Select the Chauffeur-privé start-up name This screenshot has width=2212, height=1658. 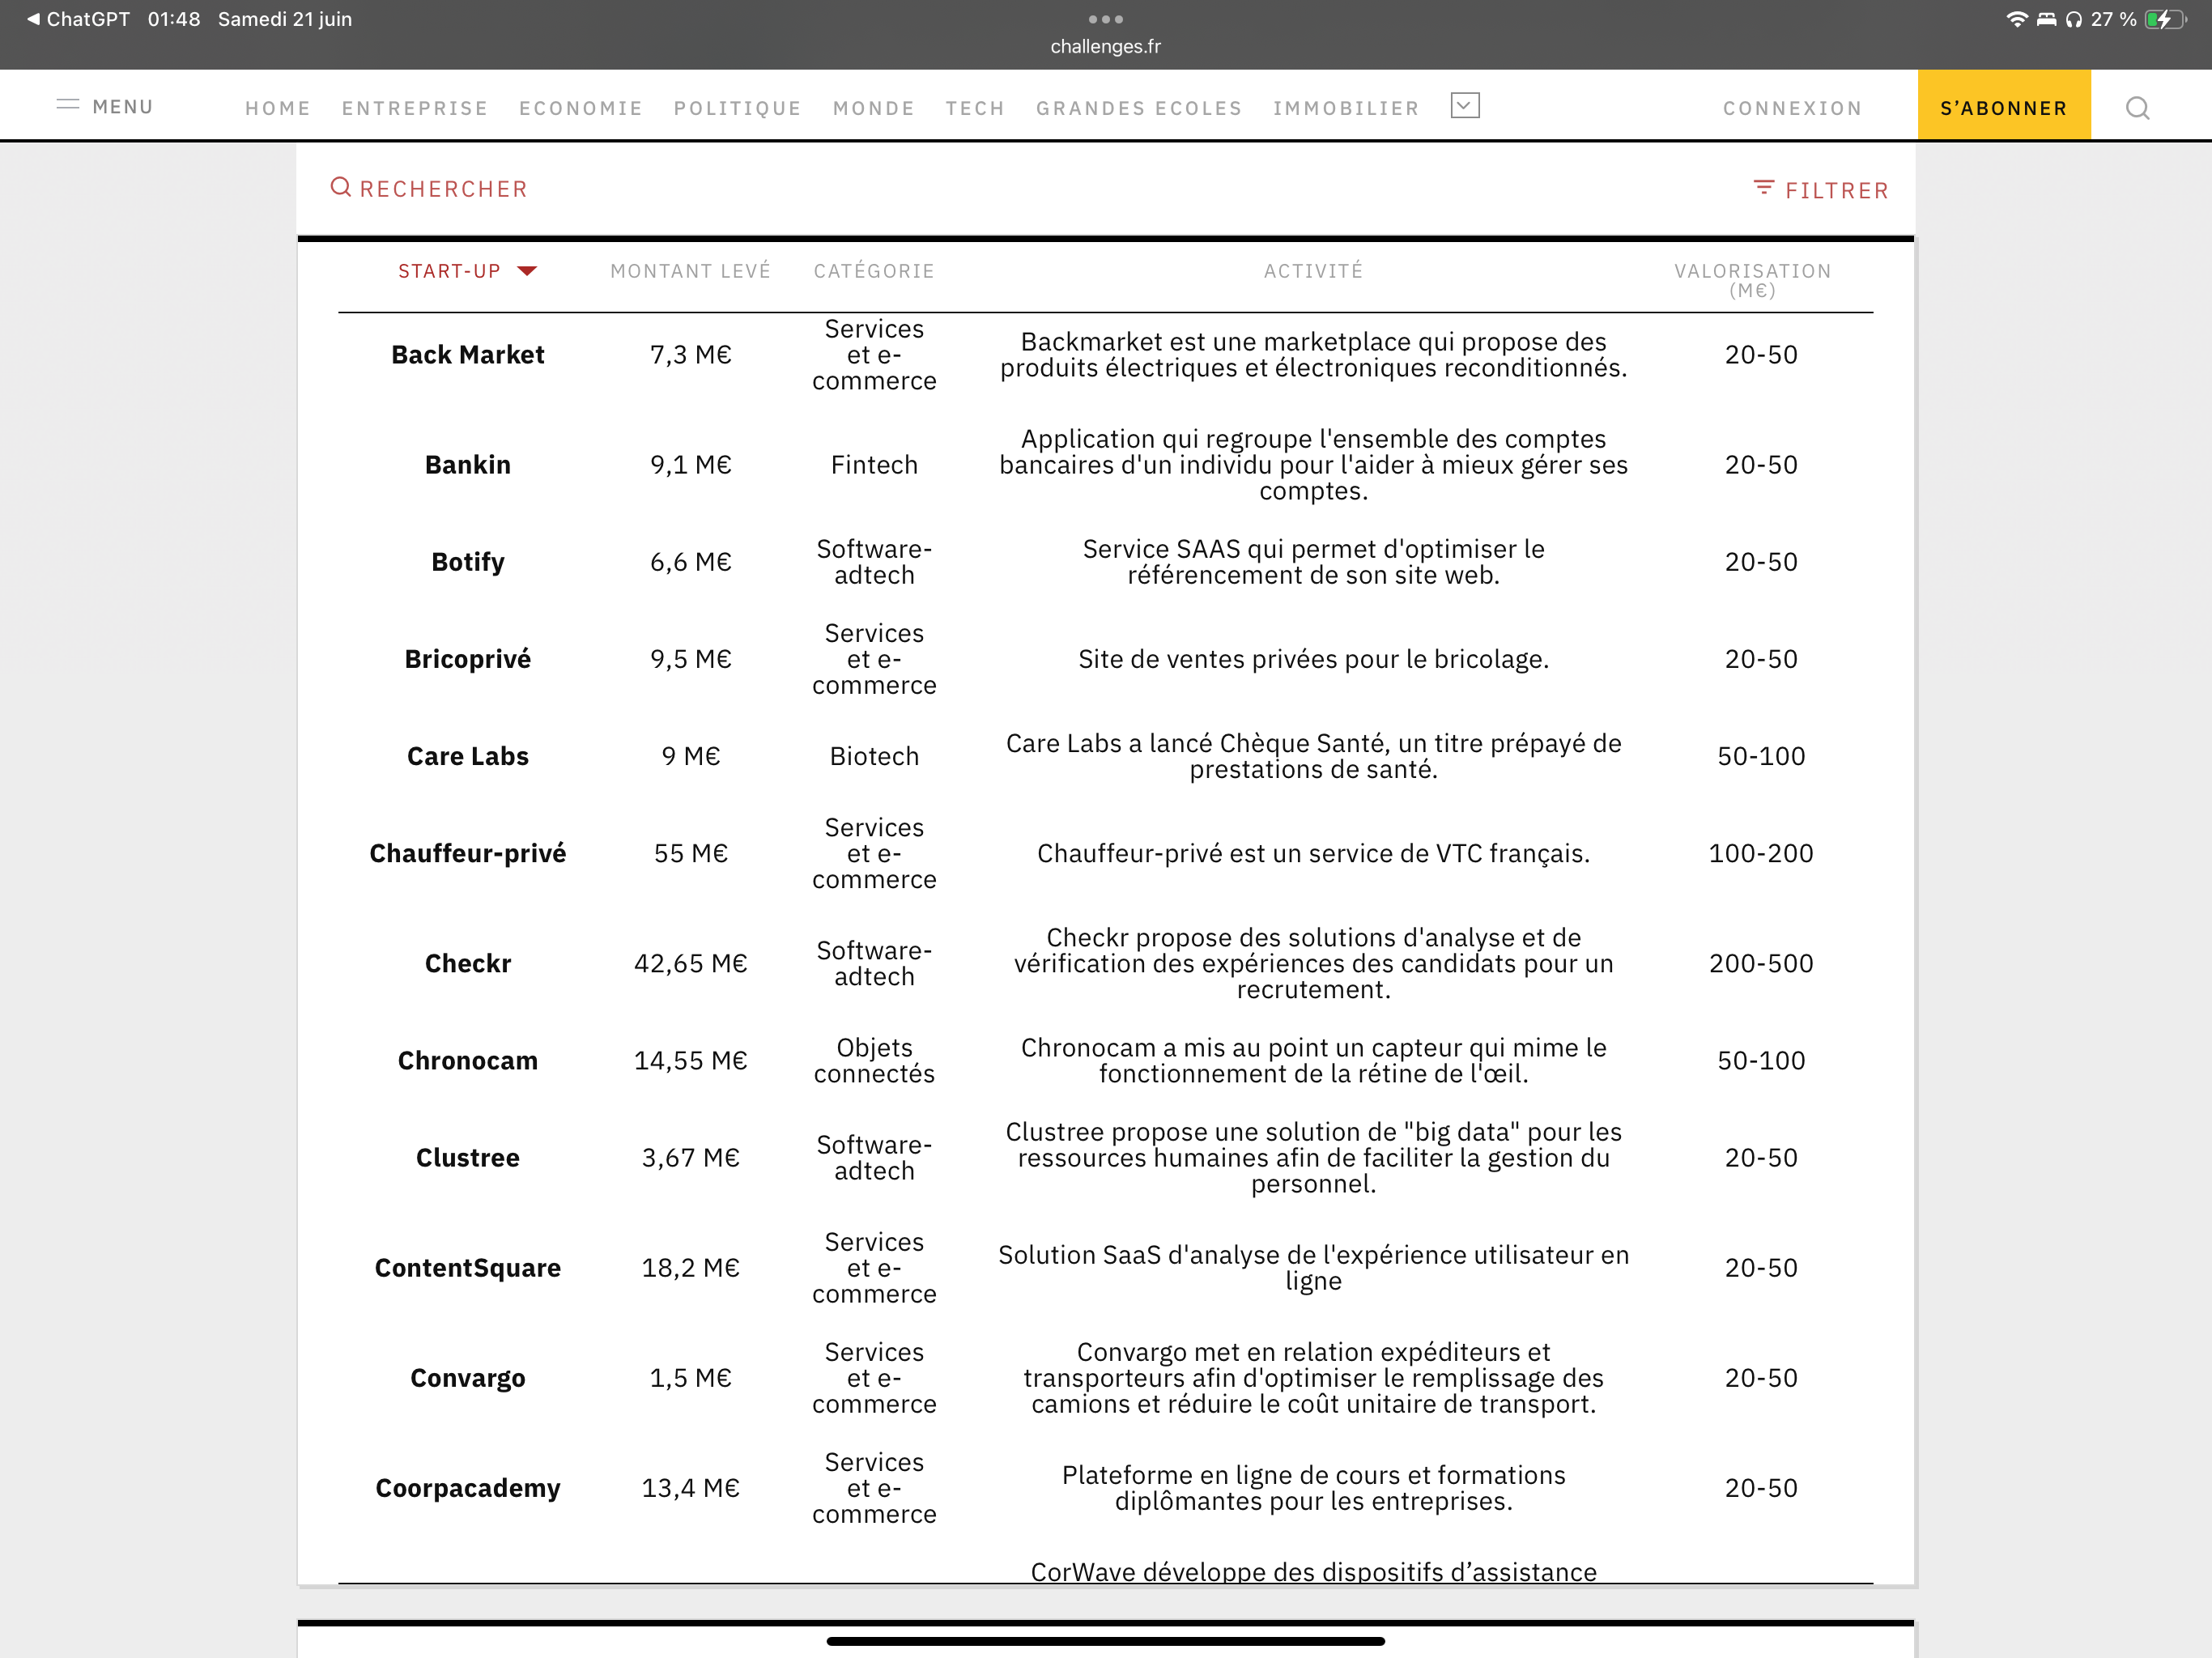coord(468,853)
